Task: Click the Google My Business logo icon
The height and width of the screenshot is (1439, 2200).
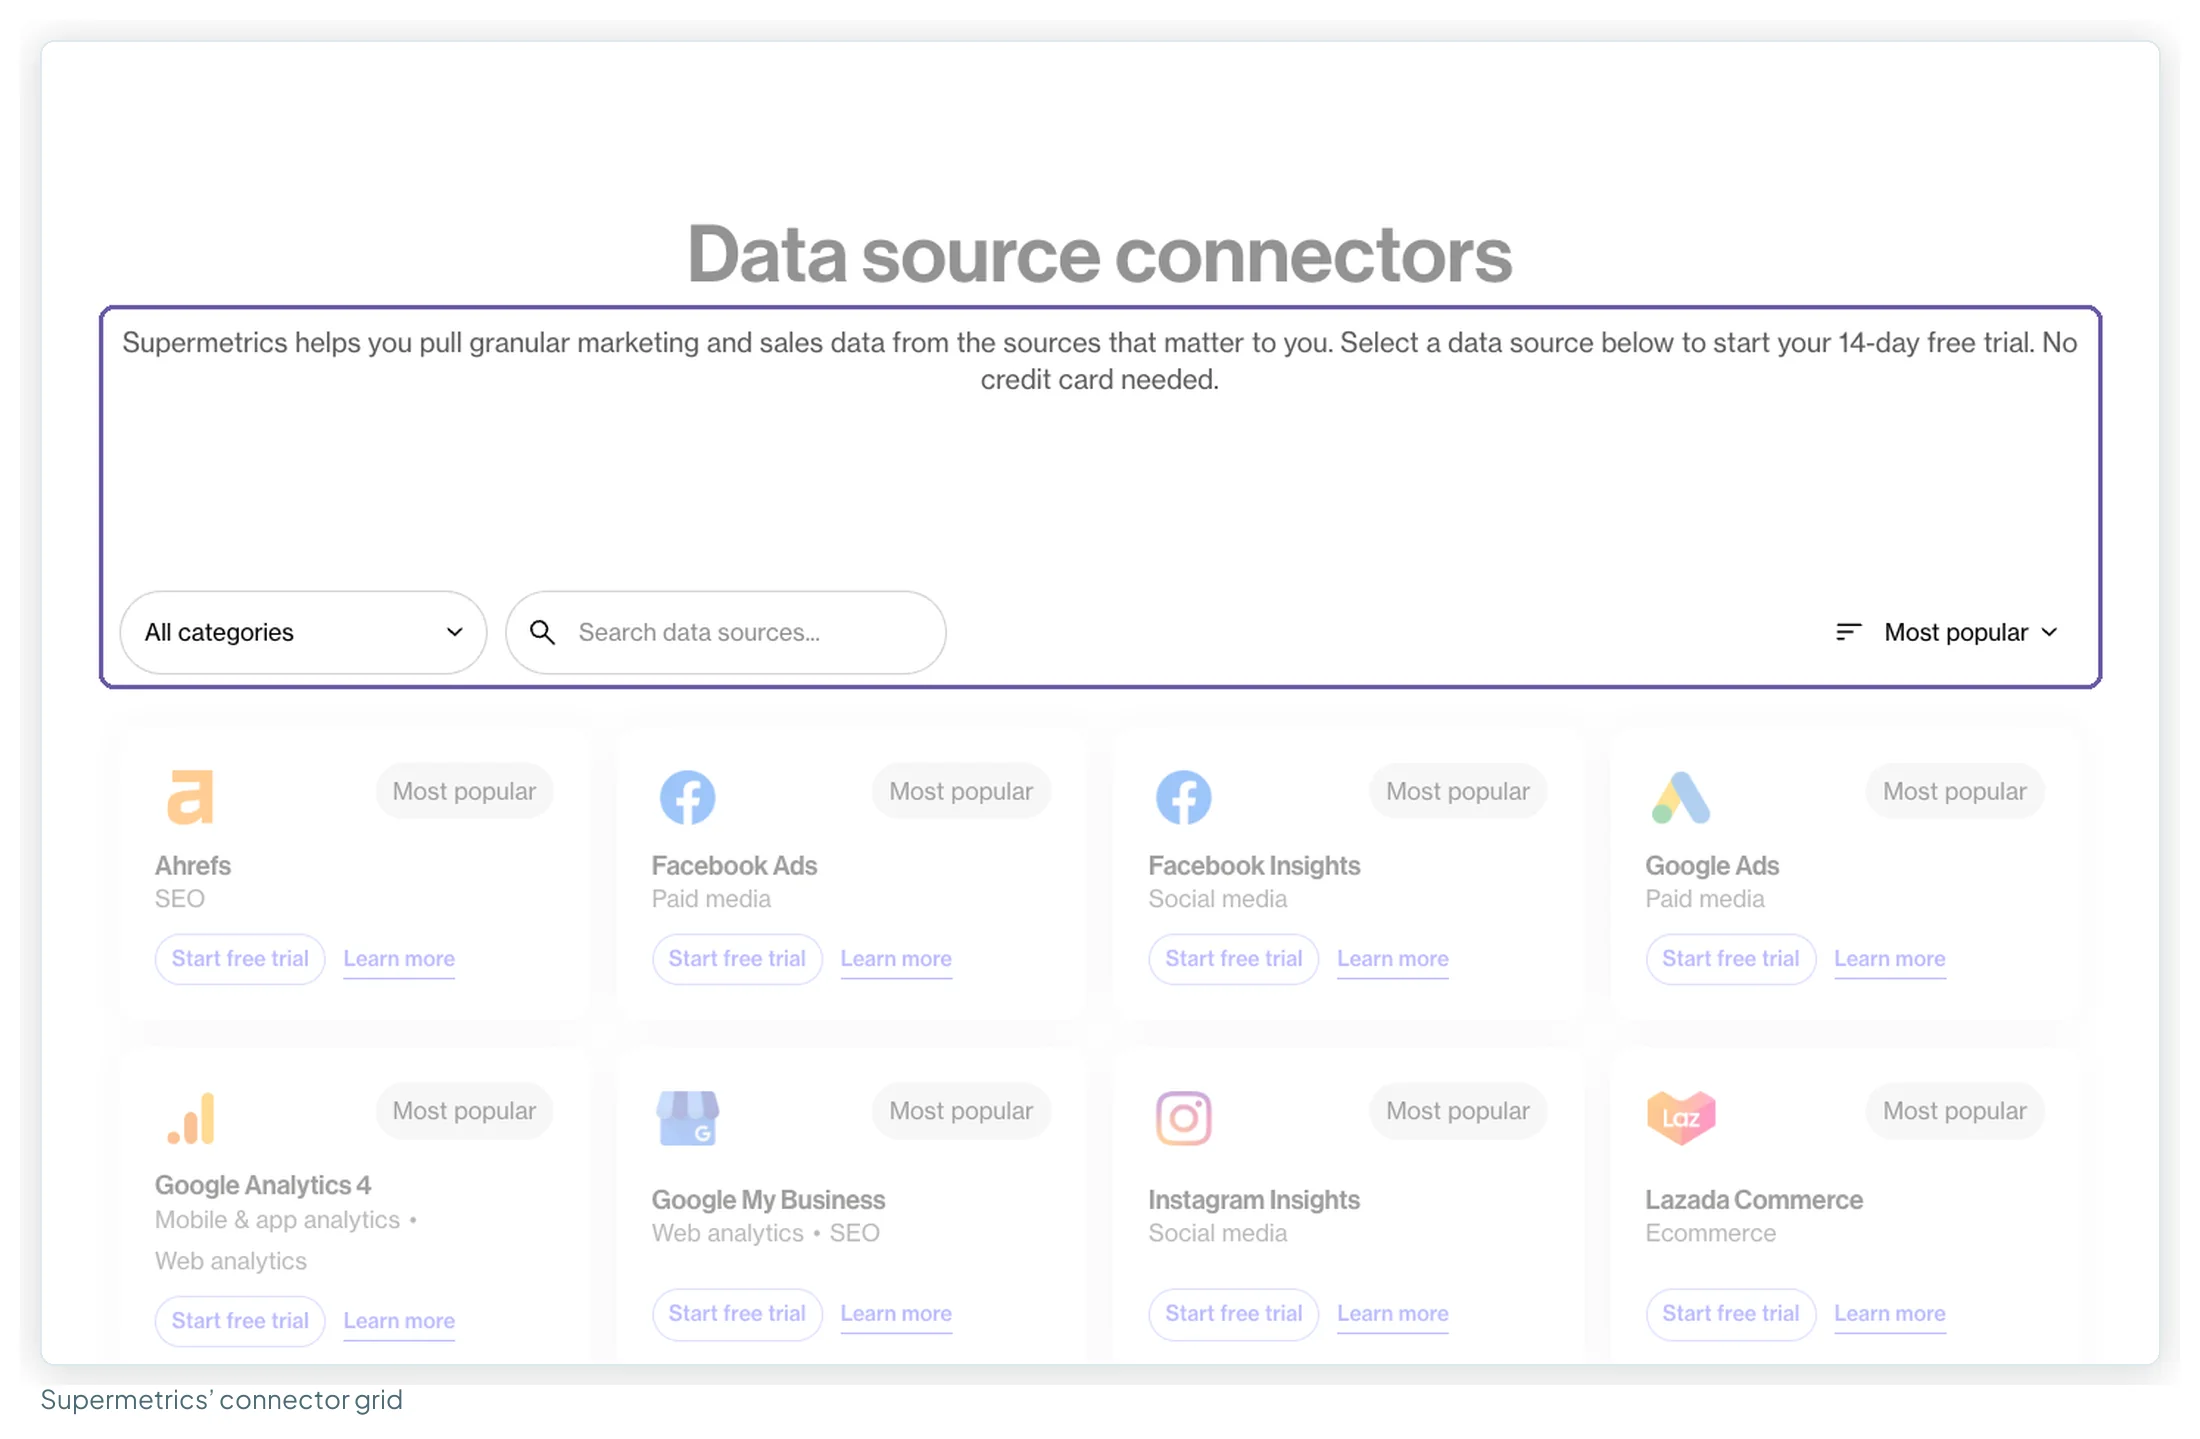Action: [687, 1117]
